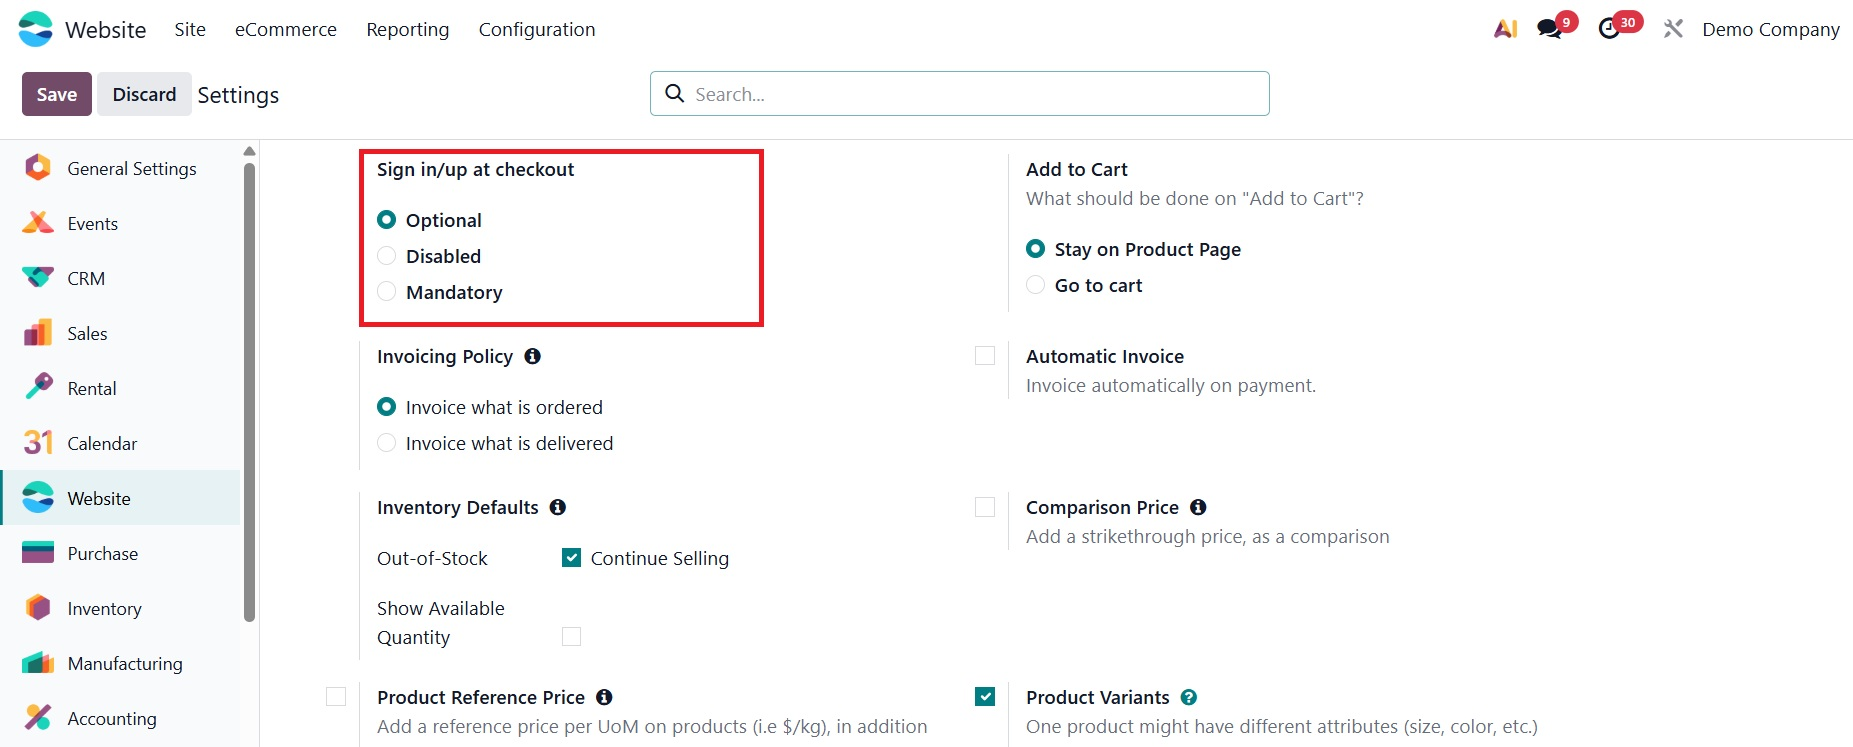Open the Configuration menu
1853x747 pixels.
[537, 30]
